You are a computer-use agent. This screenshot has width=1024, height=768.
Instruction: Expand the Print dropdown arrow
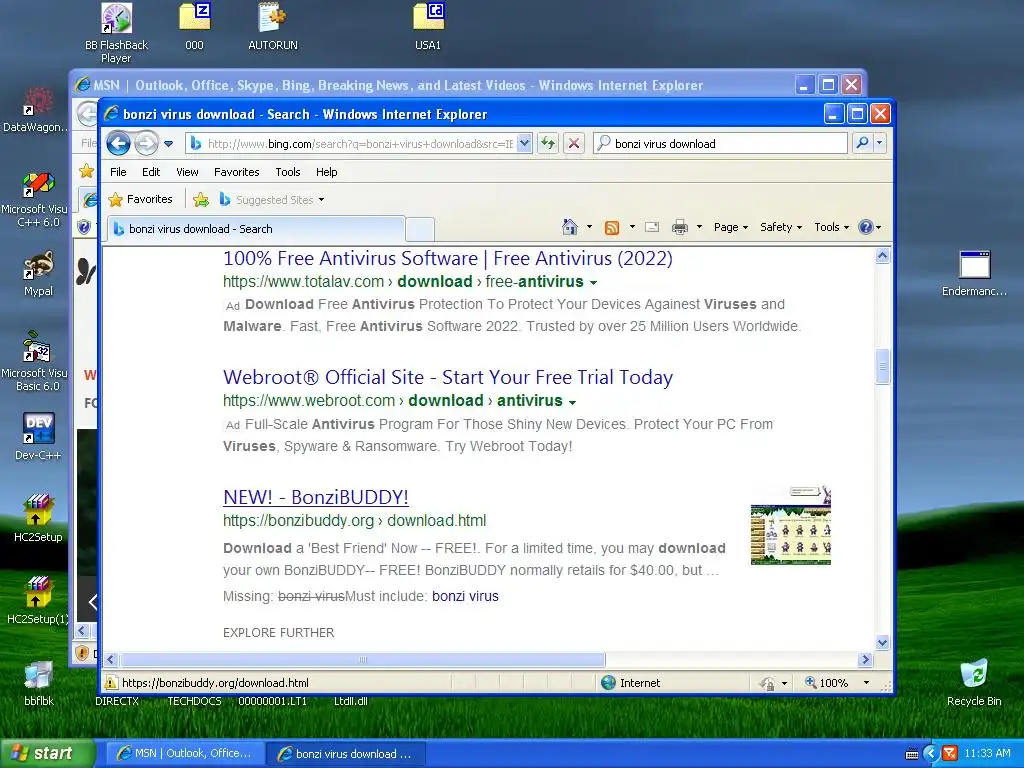(699, 227)
